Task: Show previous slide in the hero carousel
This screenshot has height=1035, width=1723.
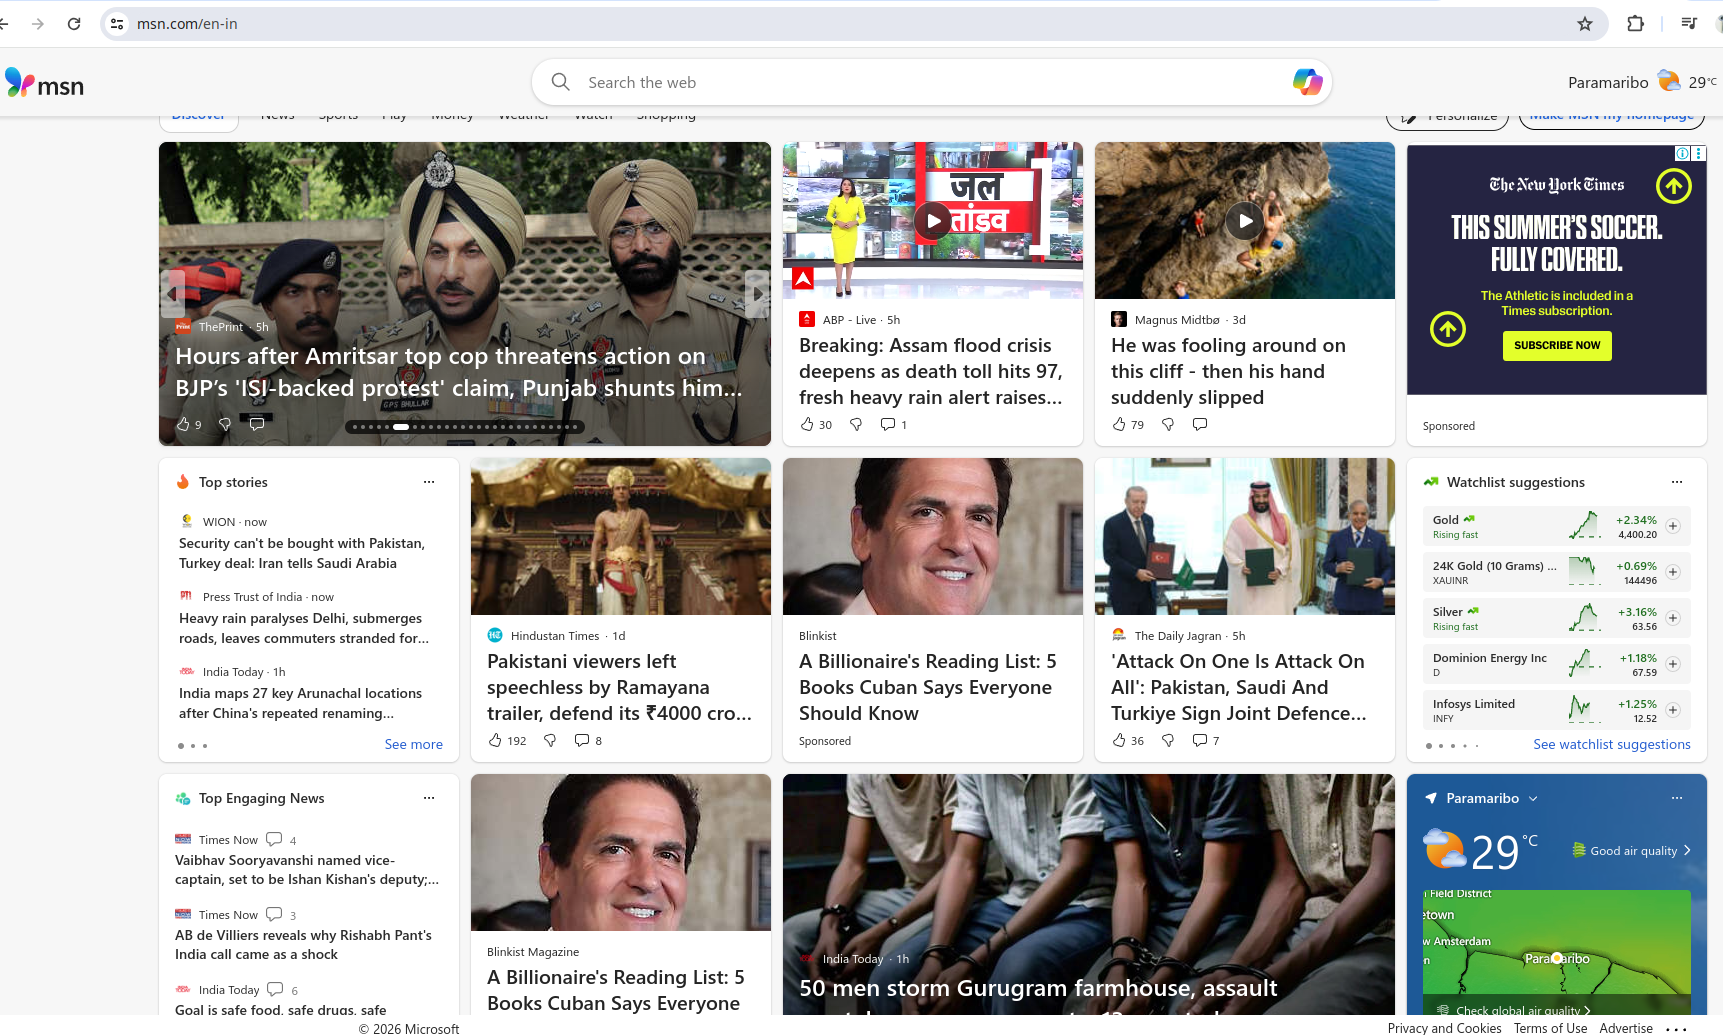Action: (173, 294)
